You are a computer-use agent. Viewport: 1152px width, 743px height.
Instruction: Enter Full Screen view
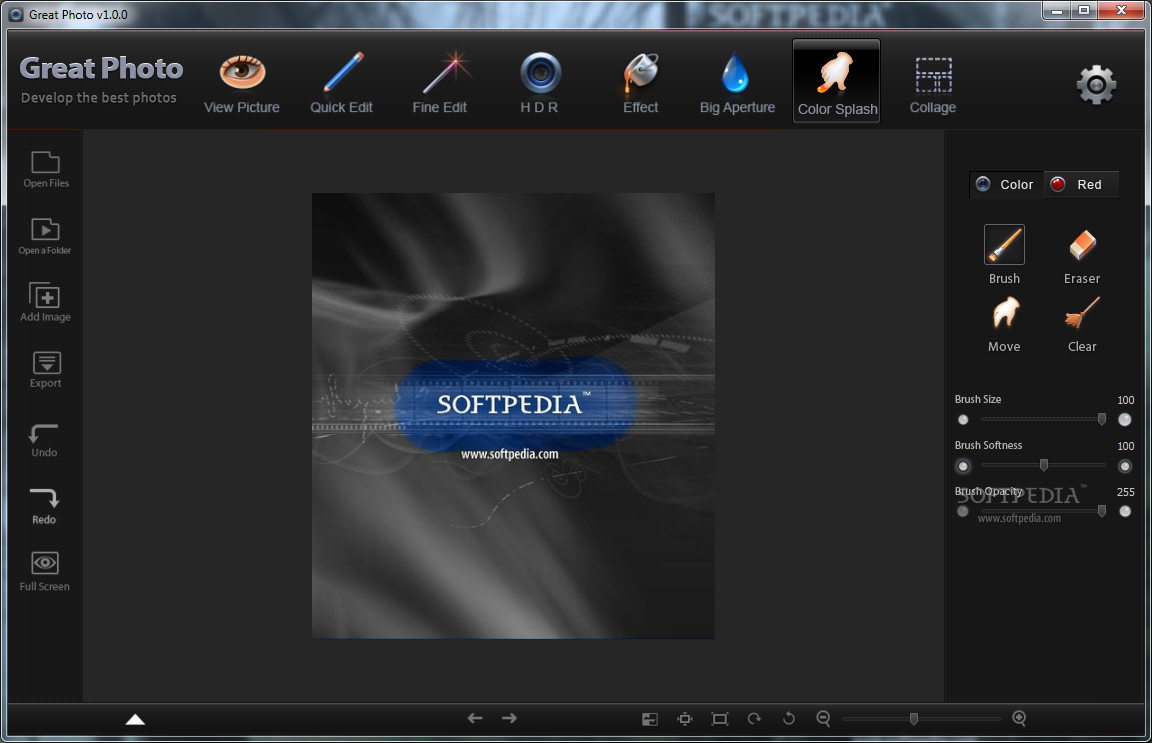(x=45, y=572)
